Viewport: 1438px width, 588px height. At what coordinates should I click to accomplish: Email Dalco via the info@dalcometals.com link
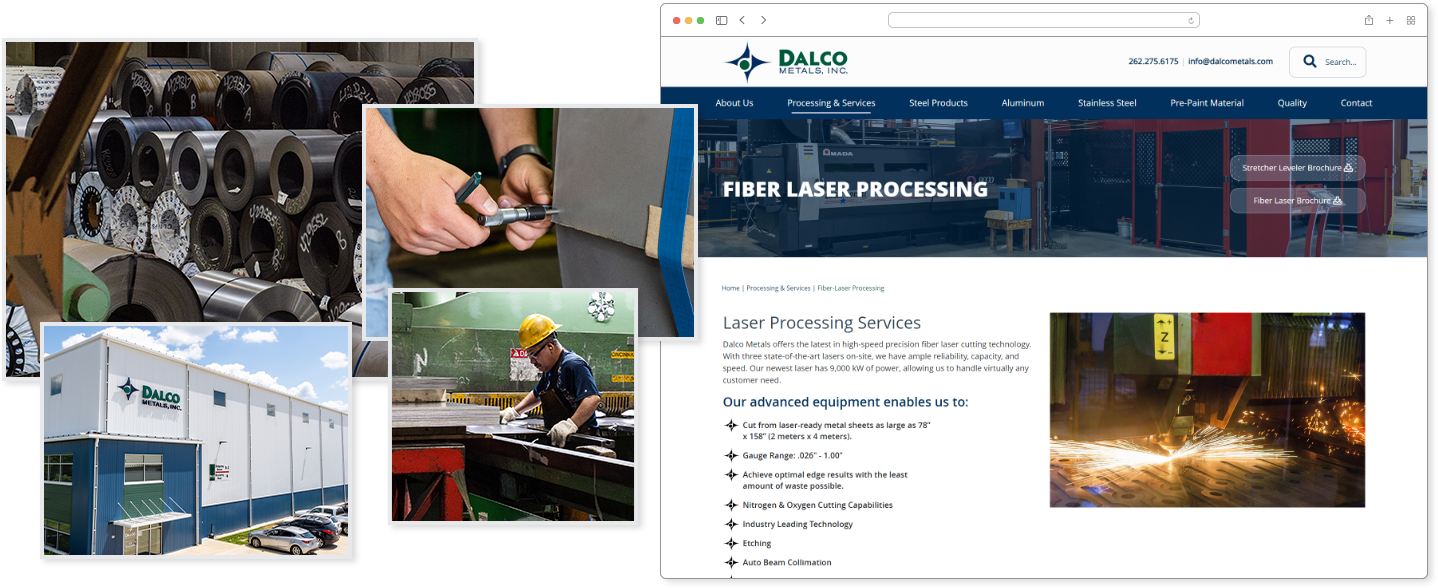[1230, 61]
